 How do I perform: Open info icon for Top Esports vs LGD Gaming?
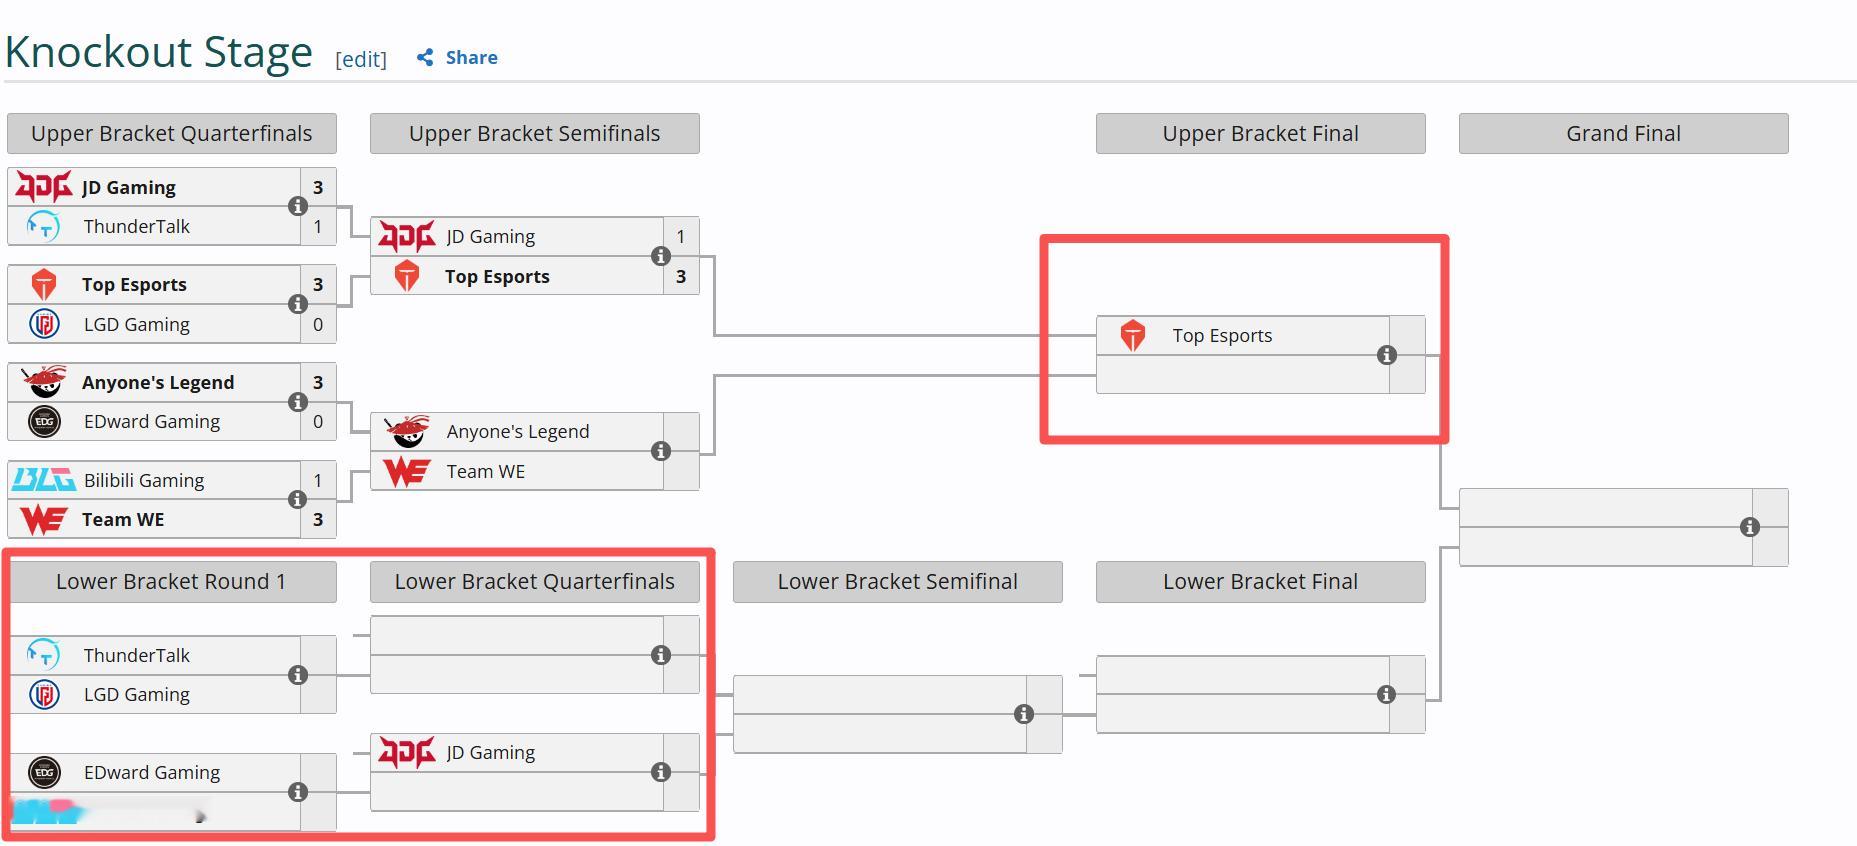point(298,304)
